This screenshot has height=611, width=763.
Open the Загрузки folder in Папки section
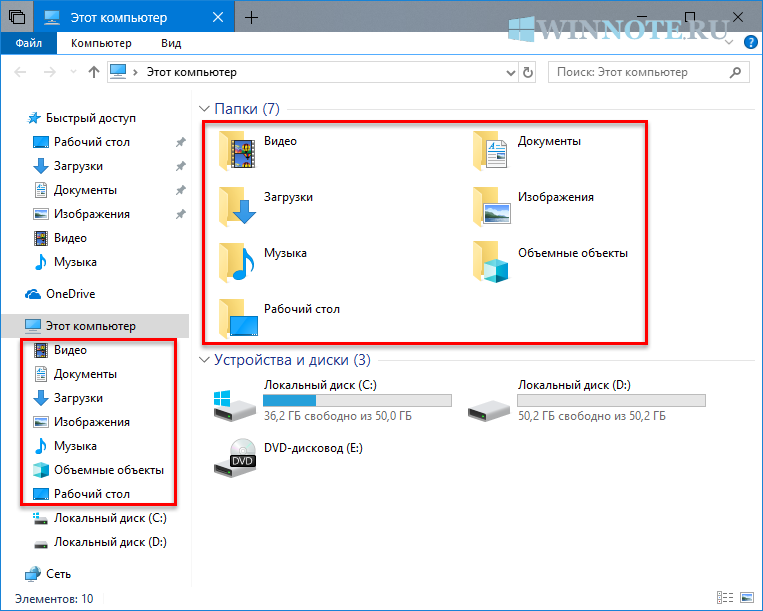click(x=266, y=206)
